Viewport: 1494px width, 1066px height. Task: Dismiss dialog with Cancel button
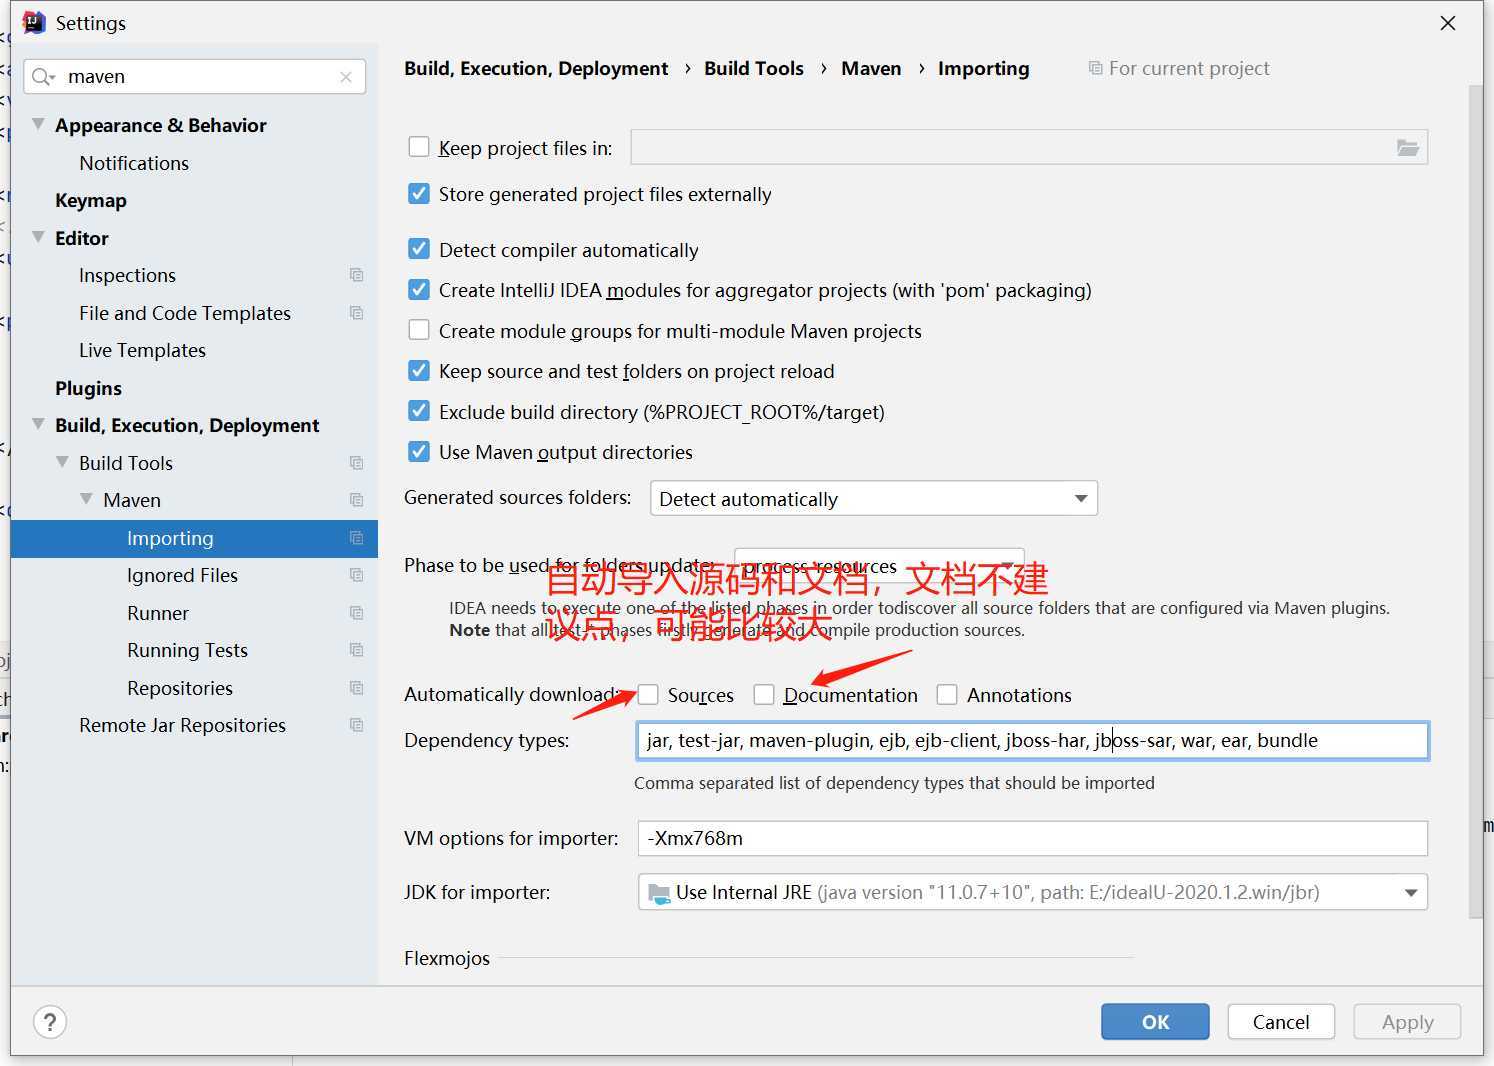[1281, 1022]
